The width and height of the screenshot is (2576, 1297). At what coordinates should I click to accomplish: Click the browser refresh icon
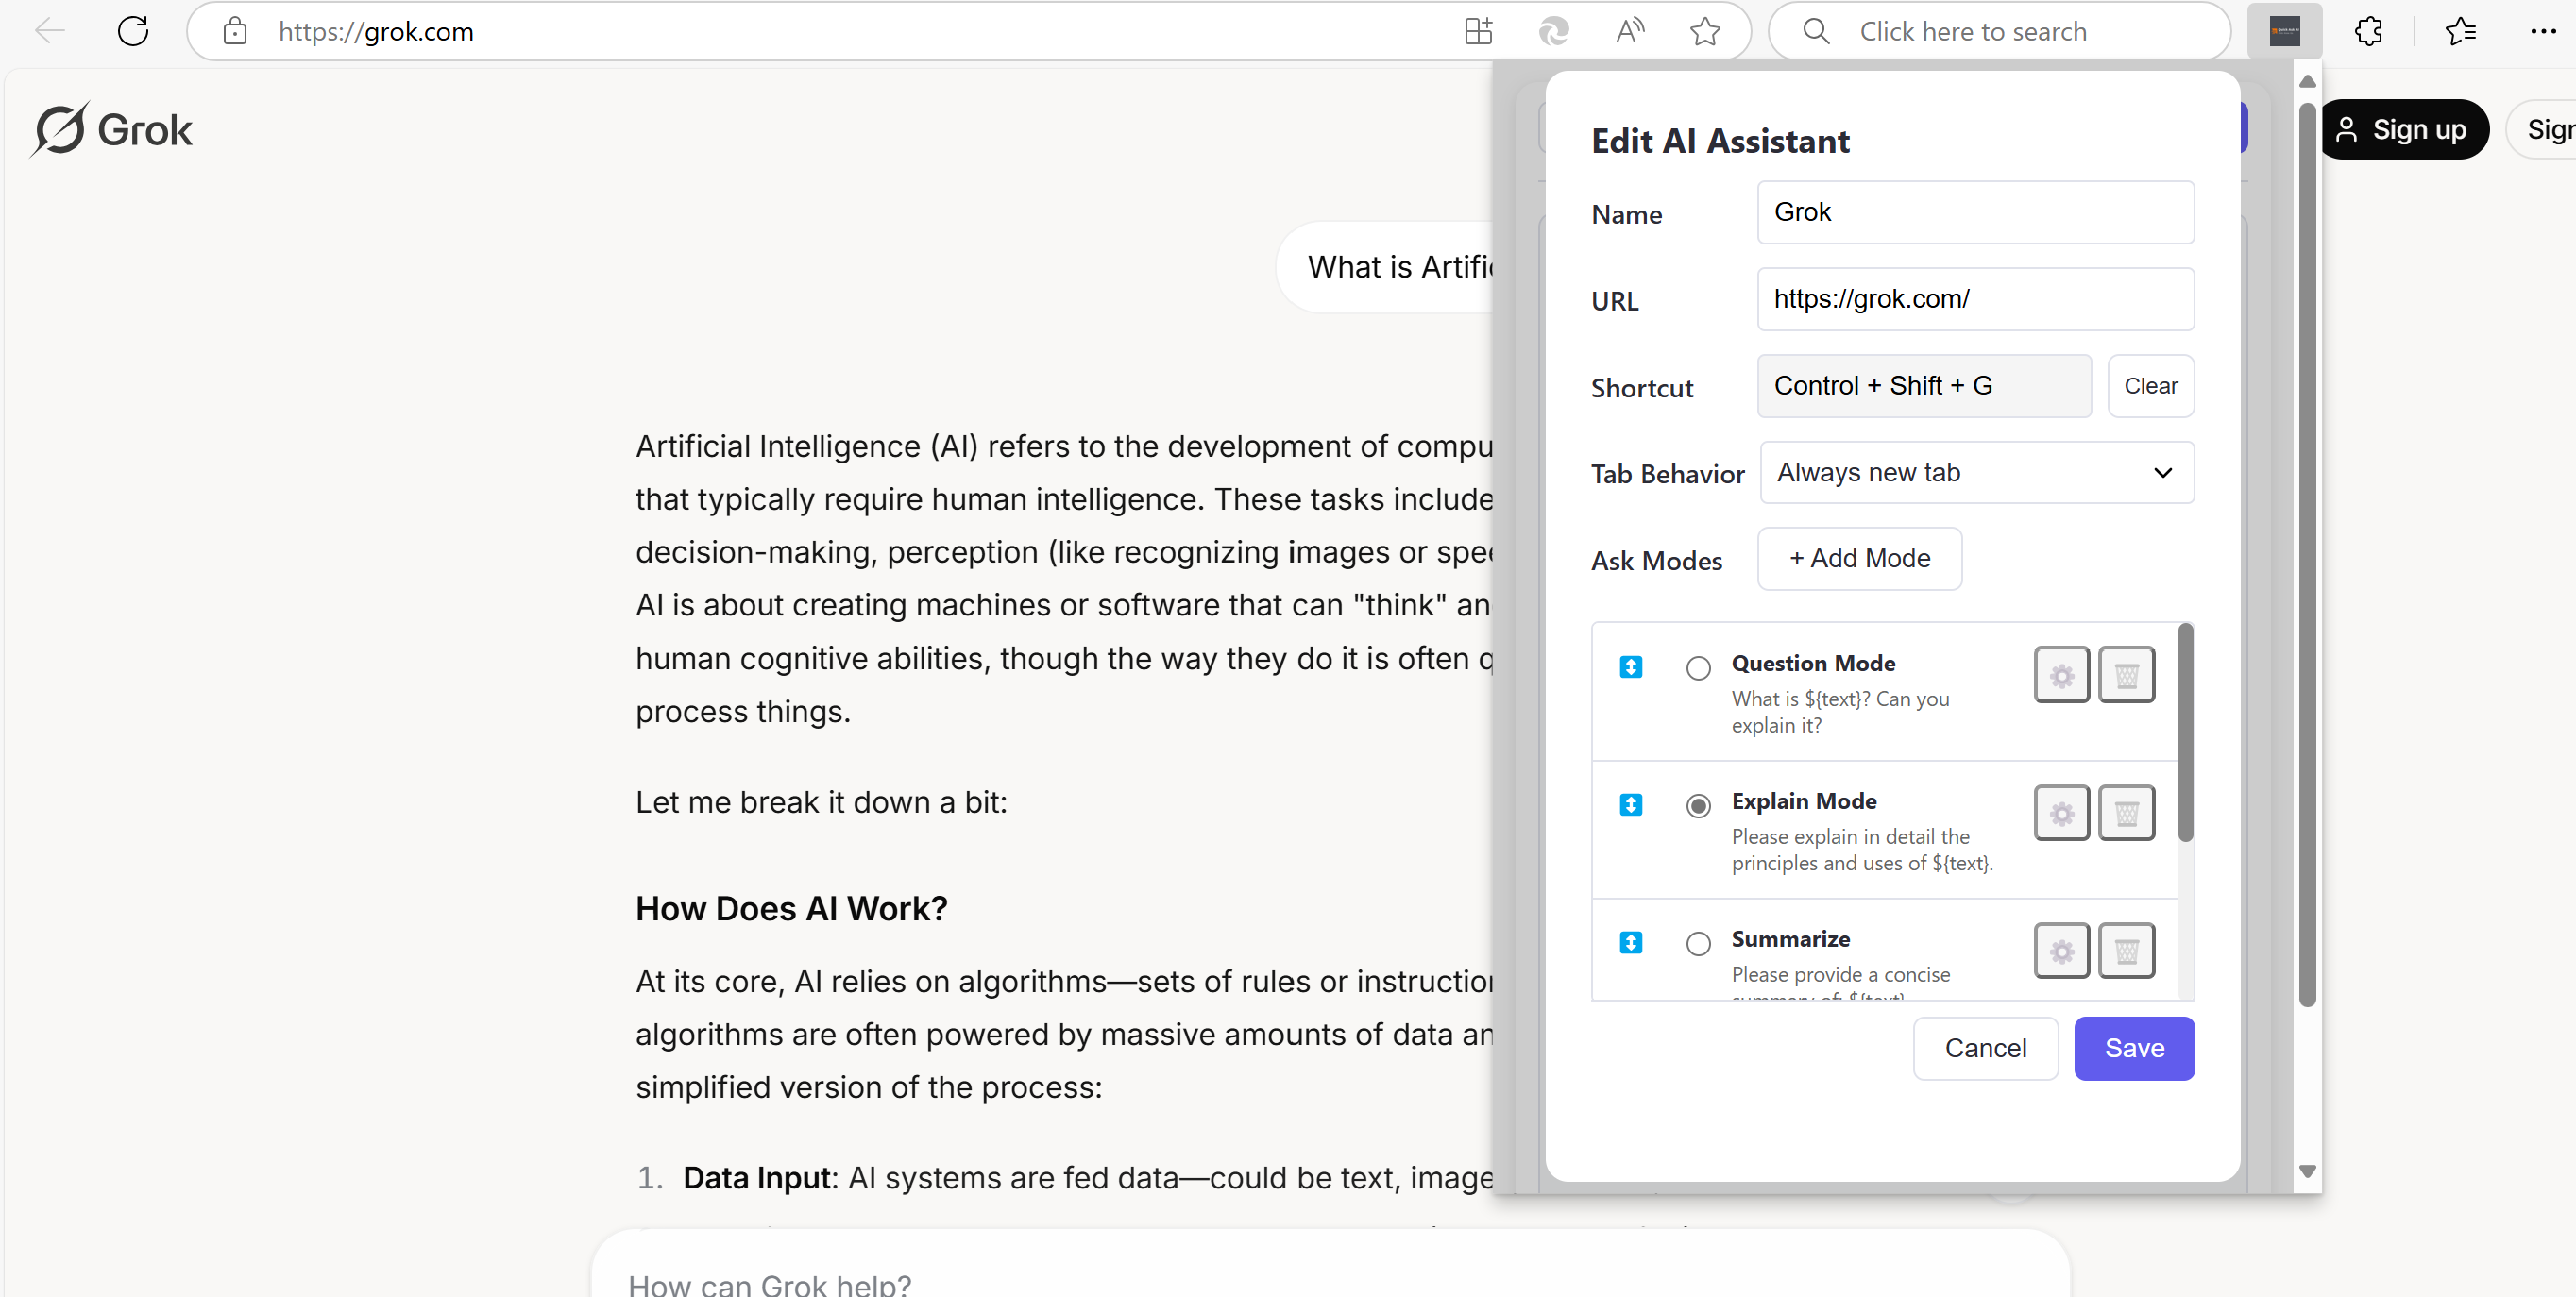133,31
